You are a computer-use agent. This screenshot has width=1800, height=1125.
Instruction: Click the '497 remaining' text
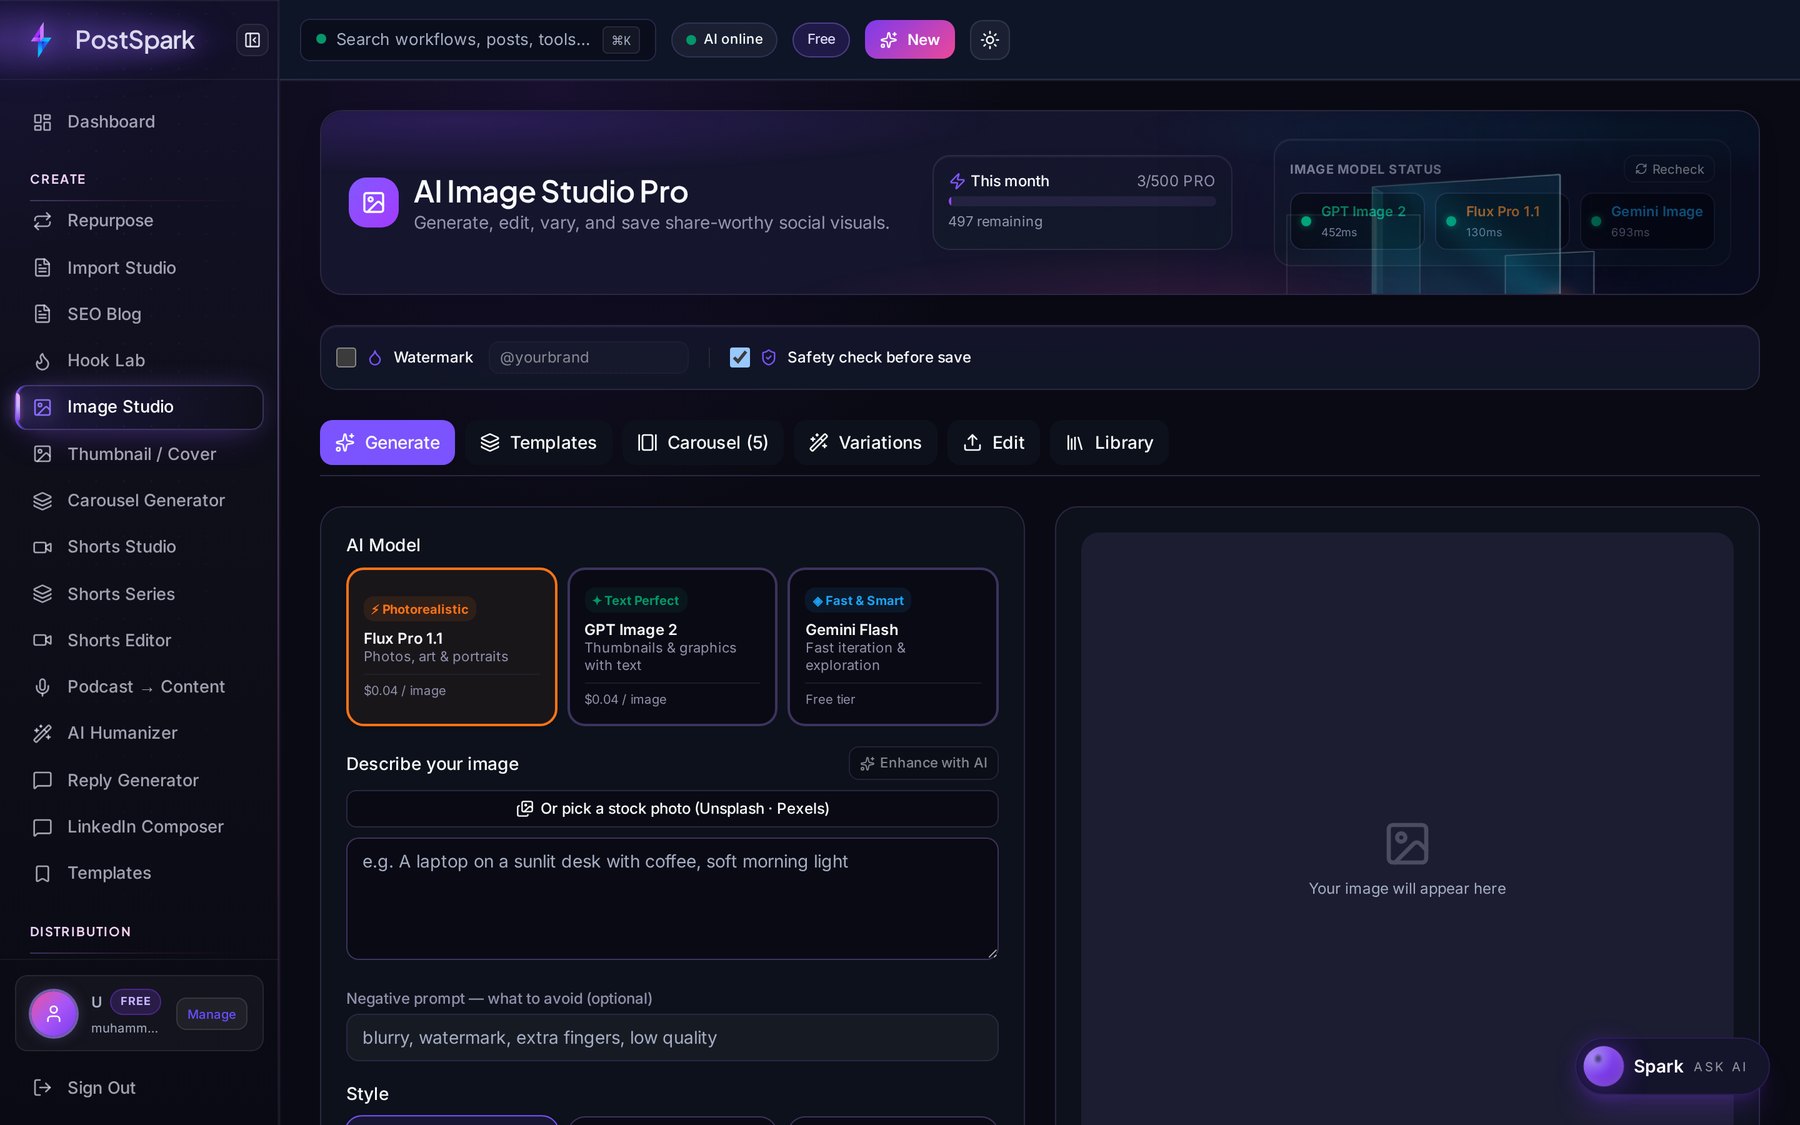(995, 222)
